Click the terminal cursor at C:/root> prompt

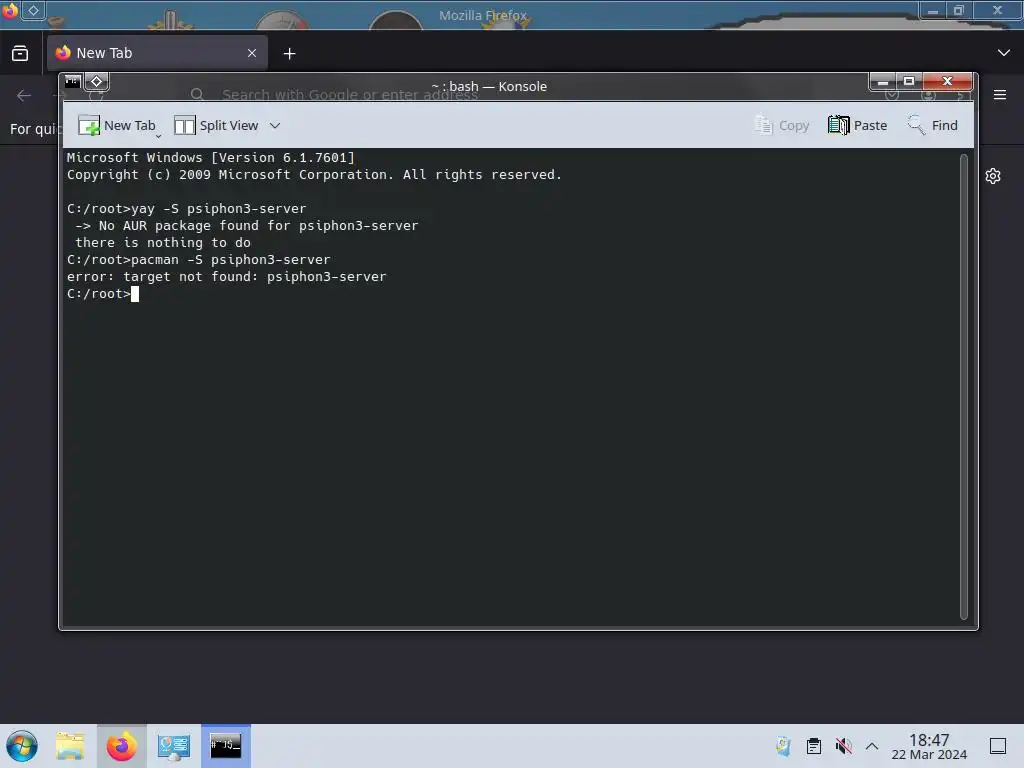click(135, 295)
